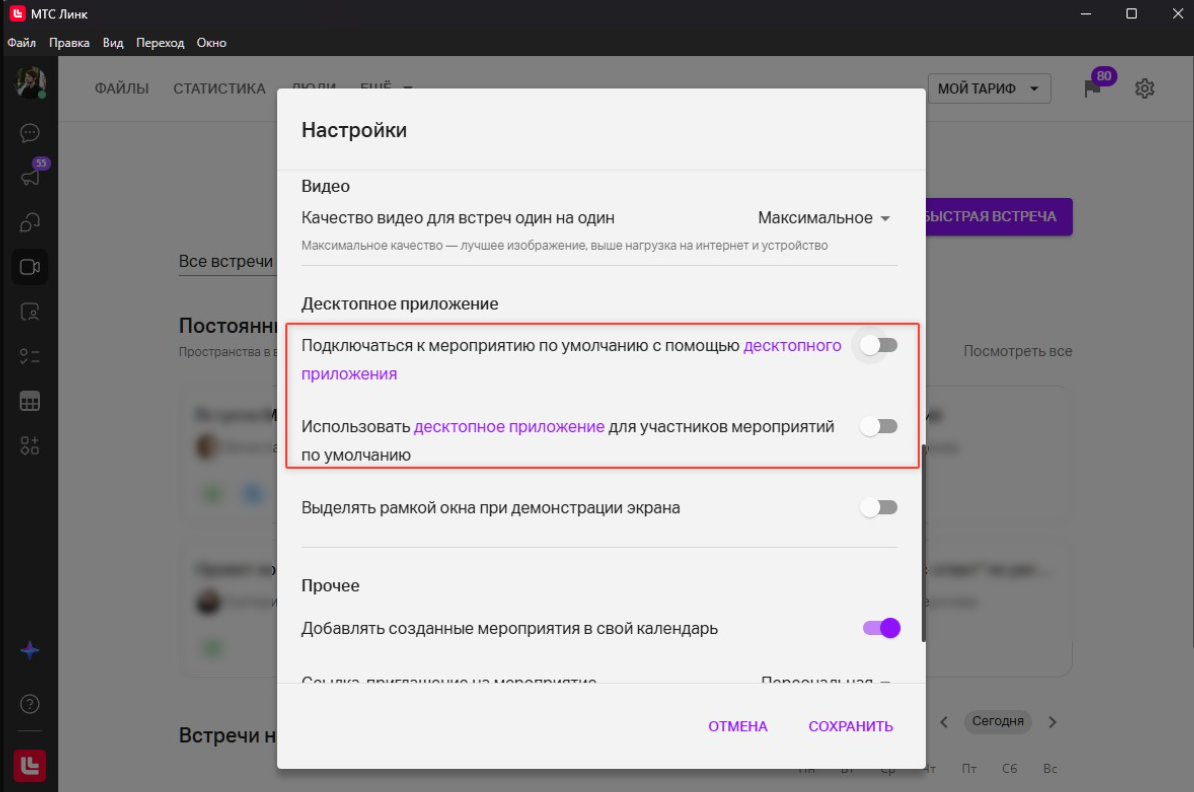This screenshot has height=792, width=1194.
Task: Open settings gear icon at top right
Action: [1145, 88]
